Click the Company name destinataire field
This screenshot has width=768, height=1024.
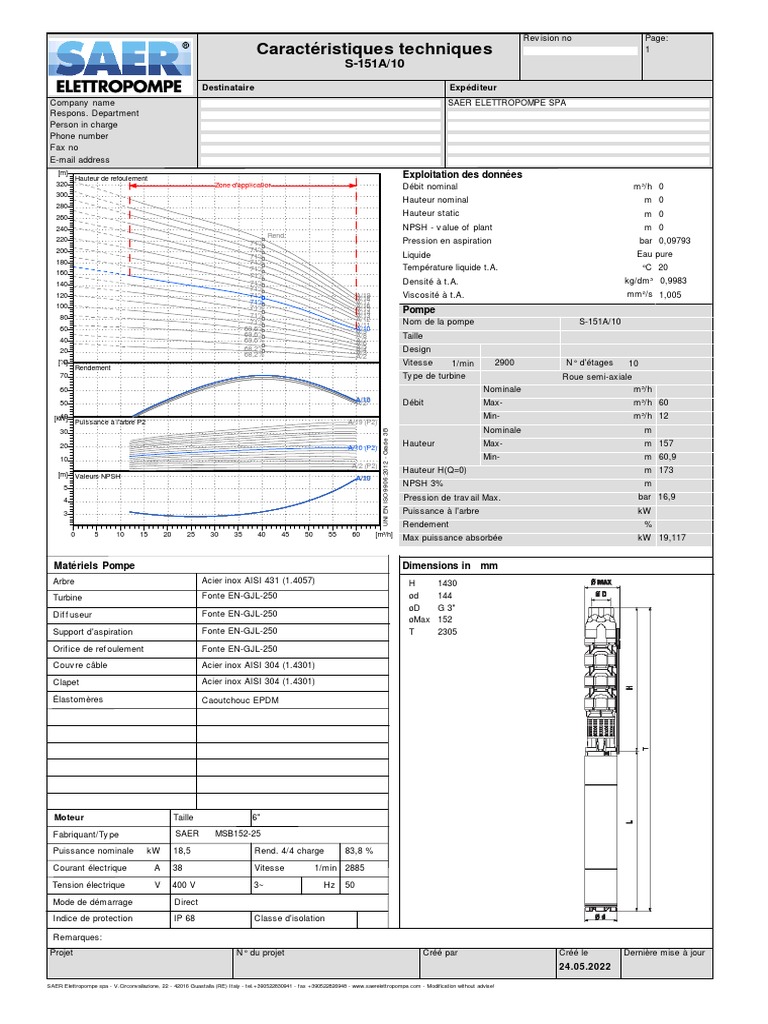point(320,103)
